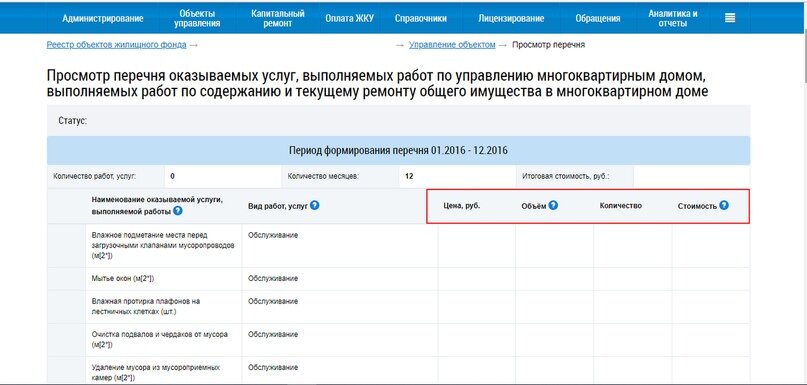807x385 pixels.
Task: Click the 'Количество работ, услуг' value 0
Action: (x=172, y=176)
